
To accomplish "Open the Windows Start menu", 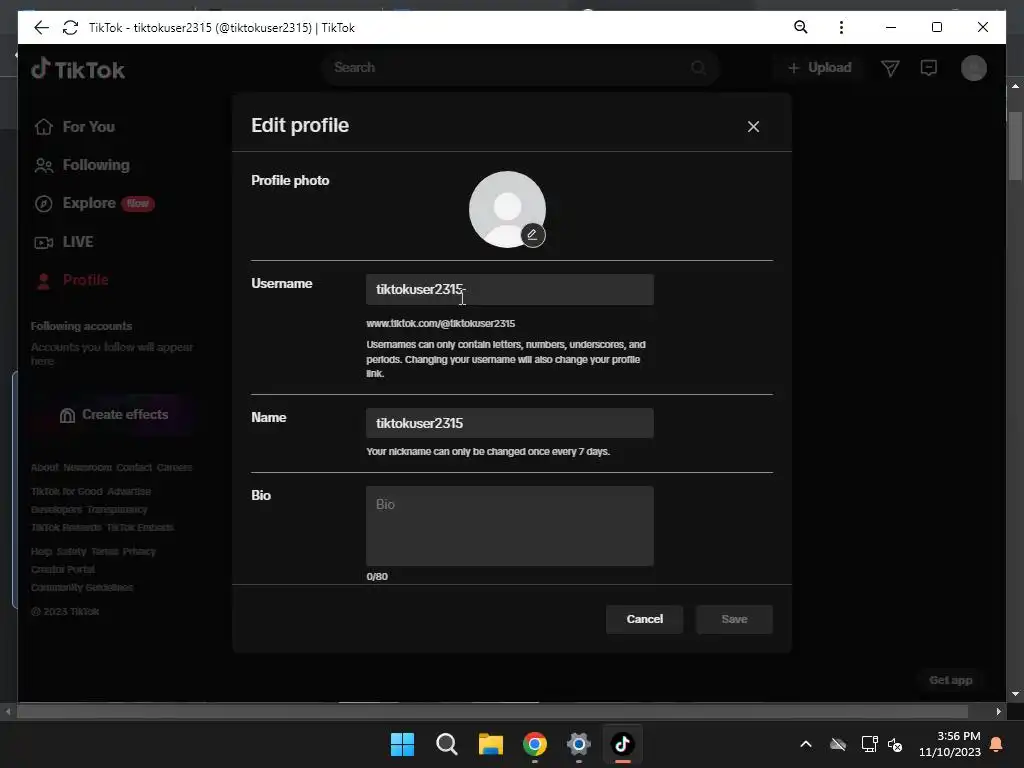I will [x=402, y=744].
